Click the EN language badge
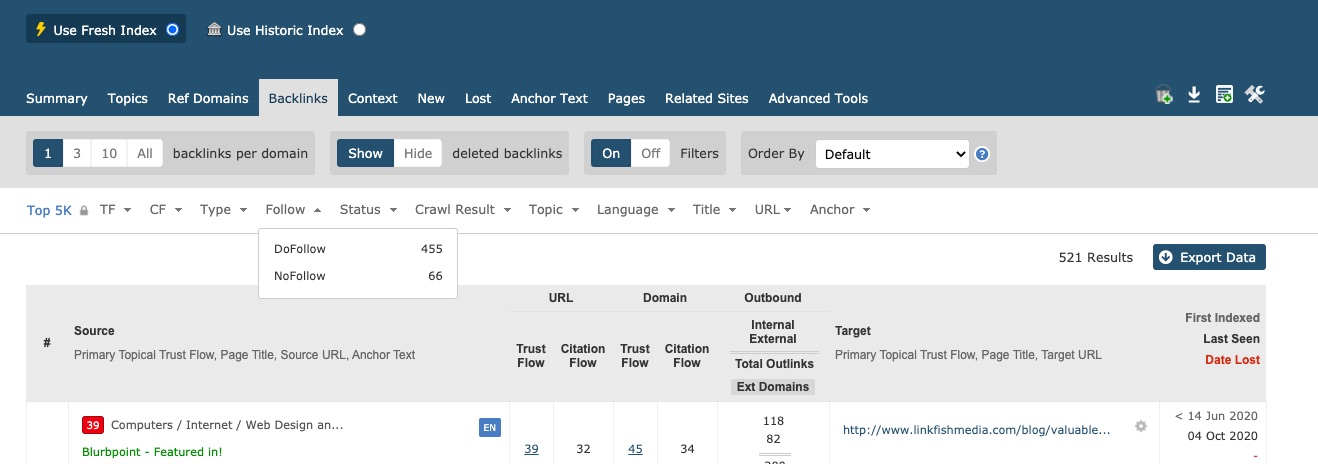This screenshot has height=464, width=1318. [x=489, y=428]
